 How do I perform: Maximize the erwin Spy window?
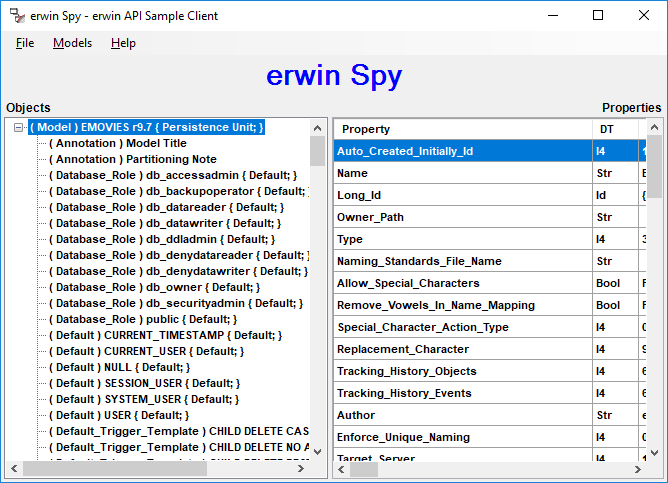(598, 16)
